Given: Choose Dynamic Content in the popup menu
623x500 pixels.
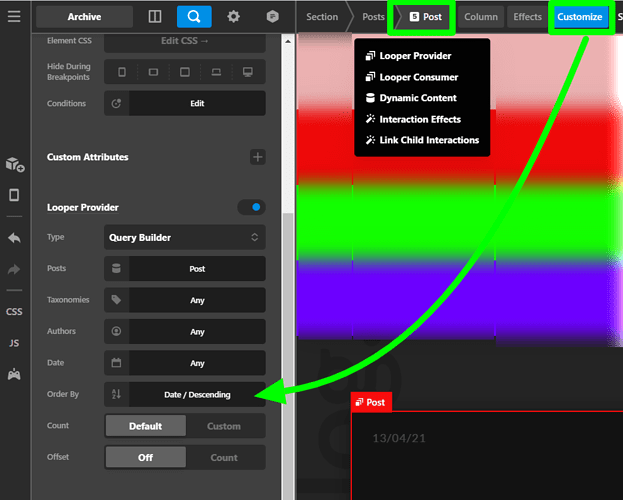Looking at the screenshot, I should pos(411,98).
